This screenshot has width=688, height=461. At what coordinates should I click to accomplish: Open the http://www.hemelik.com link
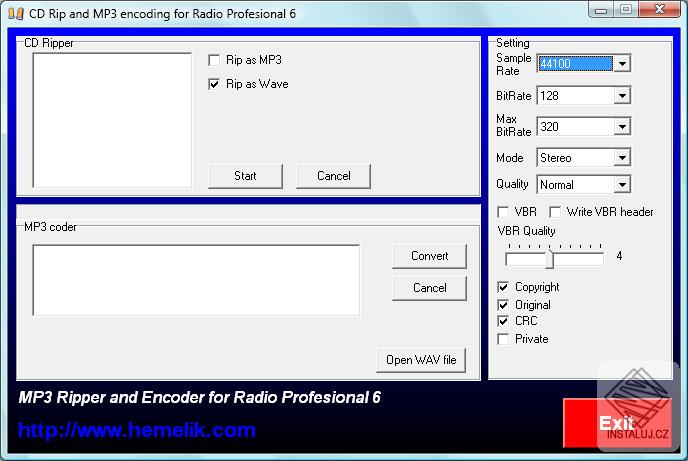point(137,430)
